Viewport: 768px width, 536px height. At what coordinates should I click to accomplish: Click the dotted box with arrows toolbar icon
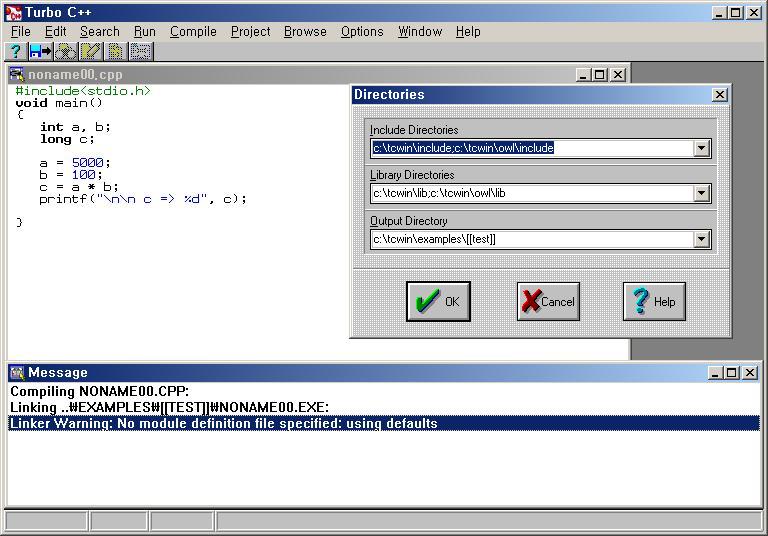tap(141, 51)
